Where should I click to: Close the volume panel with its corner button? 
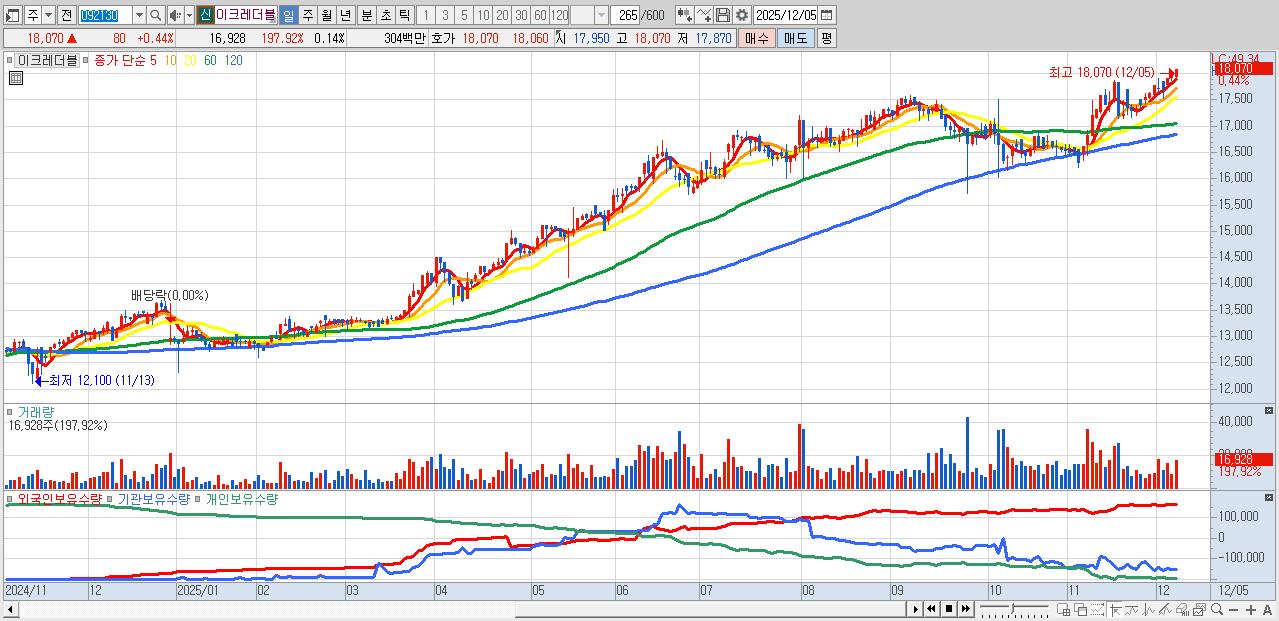(x=1270, y=410)
